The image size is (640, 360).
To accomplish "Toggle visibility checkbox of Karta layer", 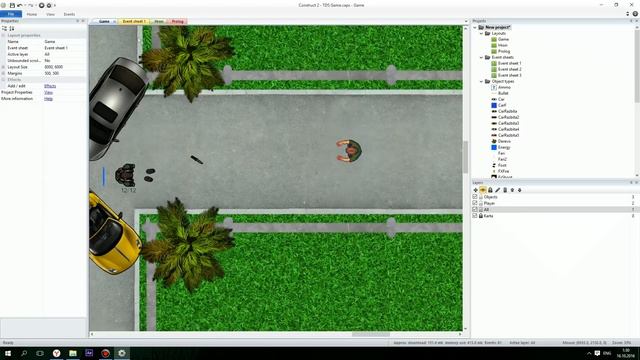I will [x=475, y=216].
